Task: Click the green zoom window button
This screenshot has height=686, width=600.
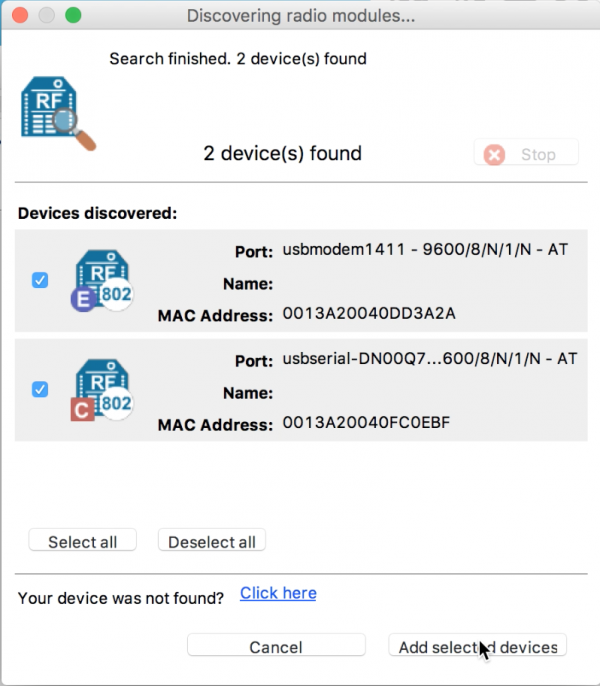Action: pyautogui.click(x=73, y=16)
